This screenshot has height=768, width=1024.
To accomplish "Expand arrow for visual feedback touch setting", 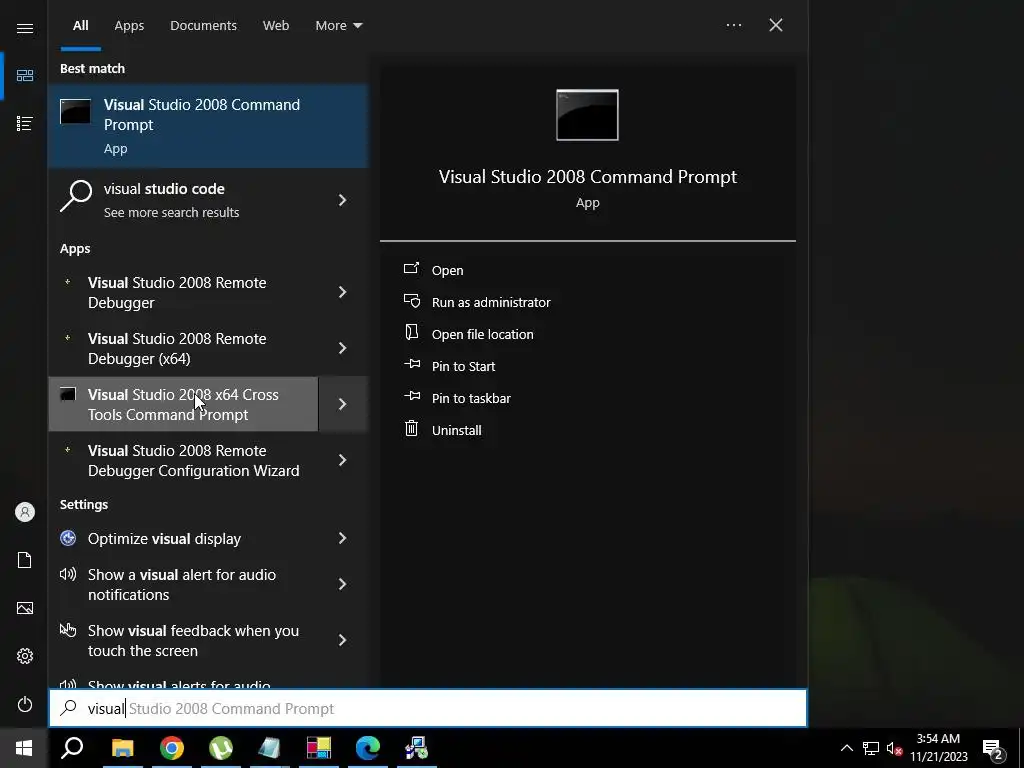I will 342,641.
